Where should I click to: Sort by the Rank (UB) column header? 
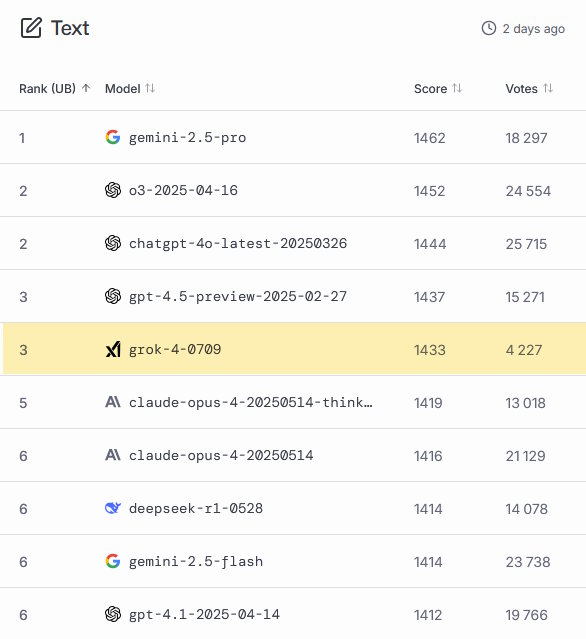(55, 88)
